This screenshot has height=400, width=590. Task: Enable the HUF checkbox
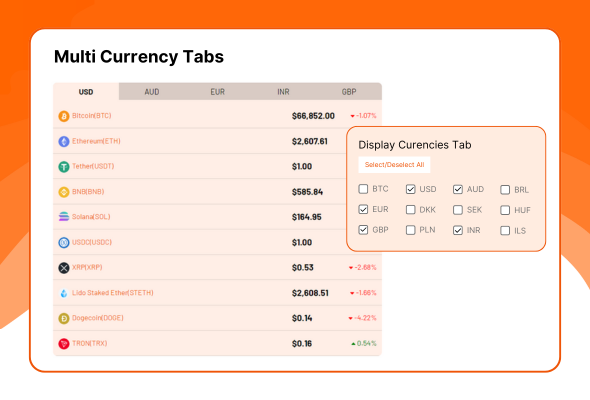coord(505,210)
